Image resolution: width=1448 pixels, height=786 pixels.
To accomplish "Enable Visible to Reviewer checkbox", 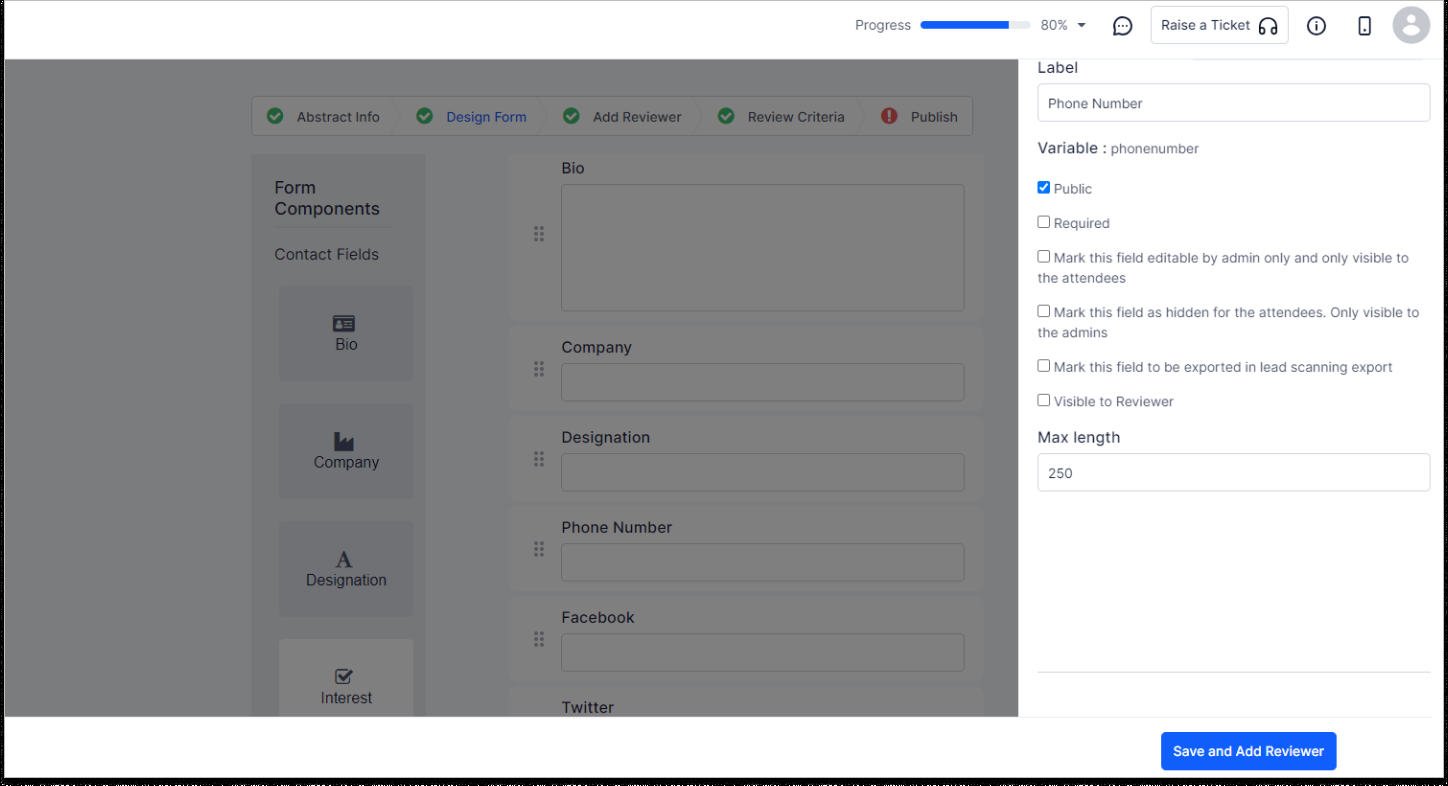I will [x=1044, y=400].
